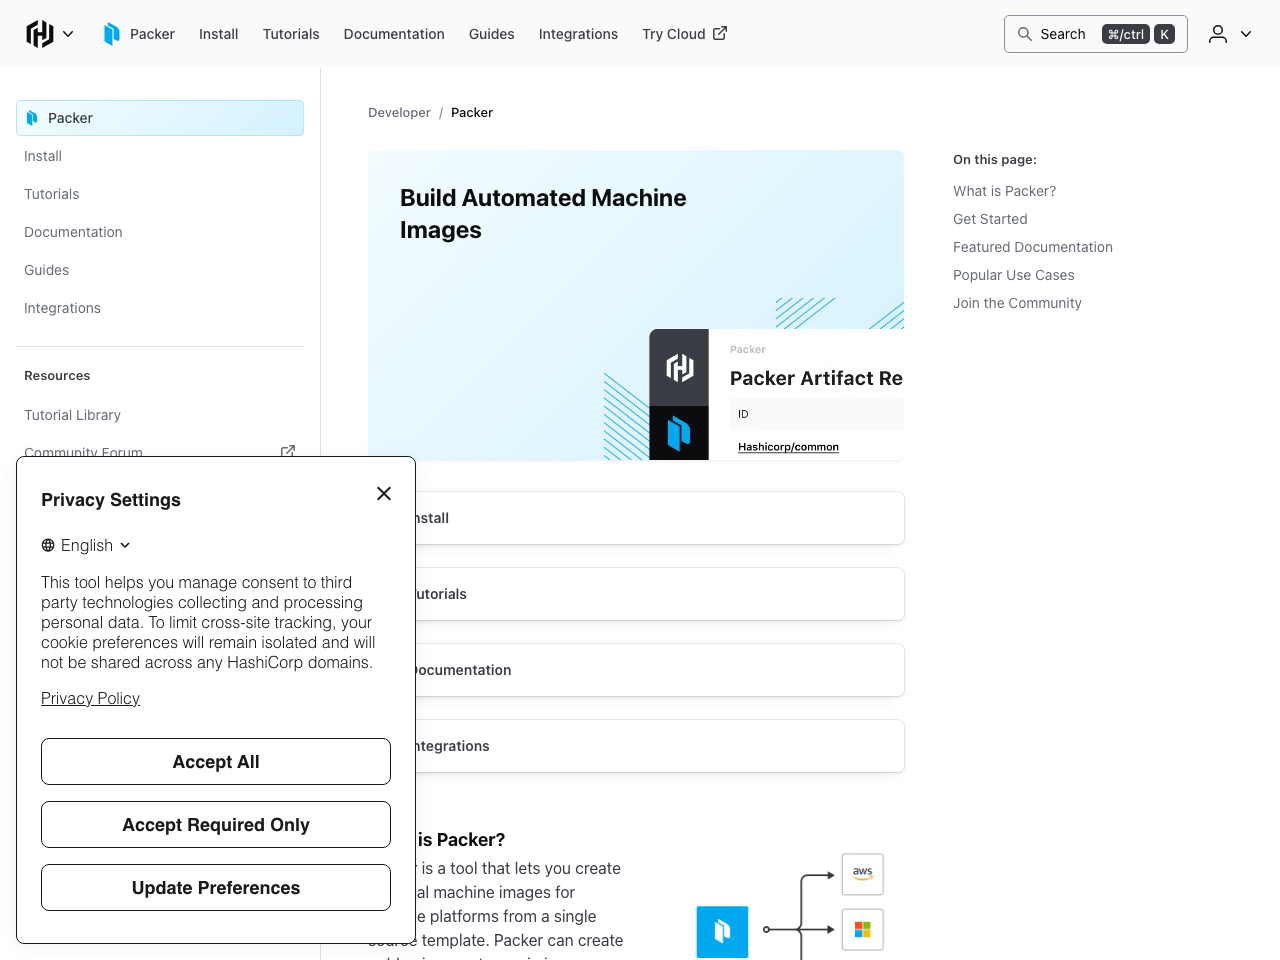The image size is (1280, 960).
Task: Click the Packer icon in sidebar
Action: (x=33, y=118)
